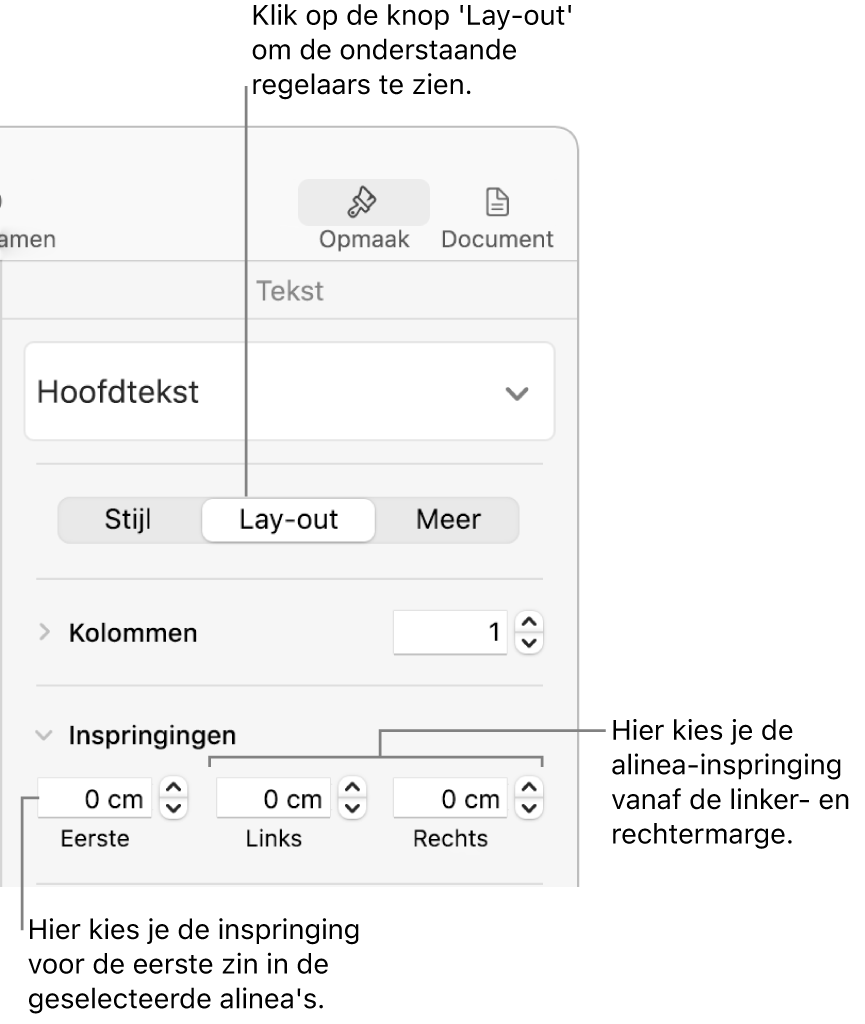
Task: Click the Kolommen number field
Action: coord(450,633)
